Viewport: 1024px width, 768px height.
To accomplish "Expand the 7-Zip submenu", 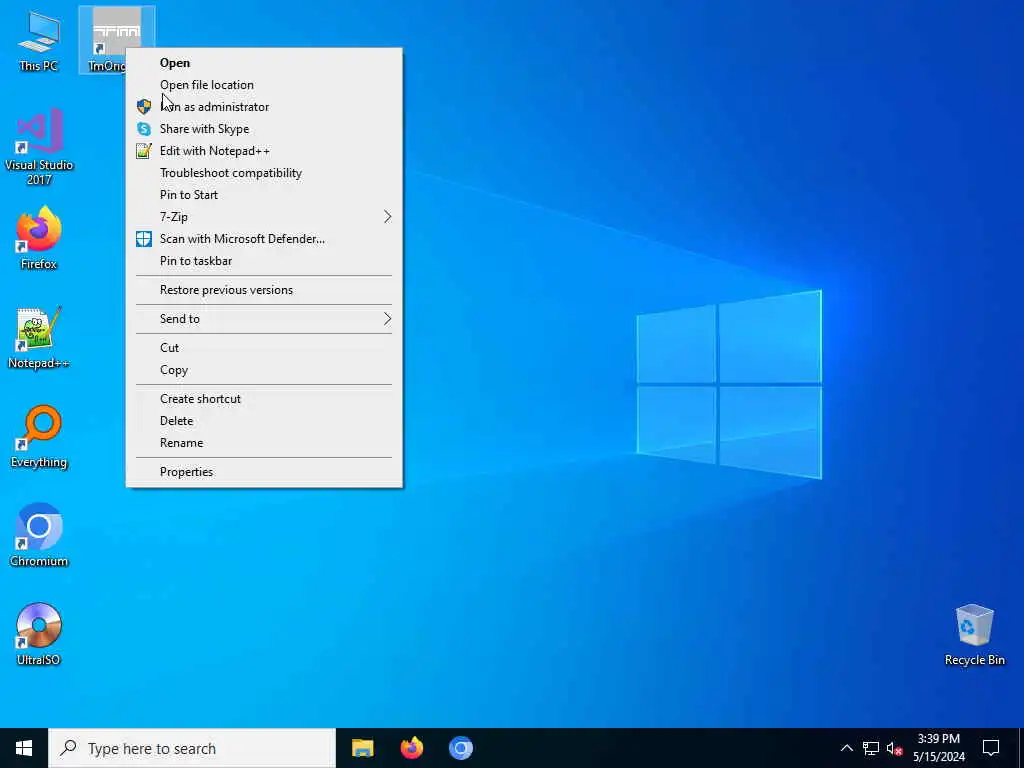I will [x=264, y=217].
